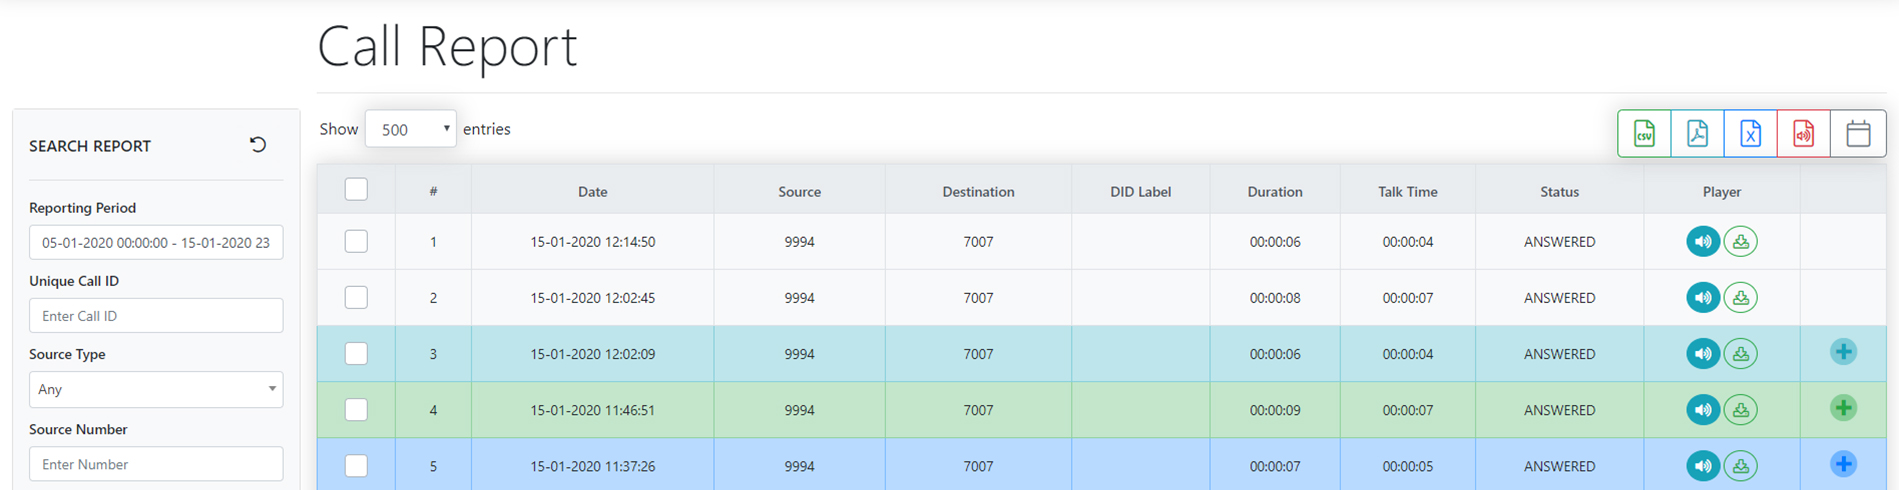Focus the Unique Call ID input
This screenshot has height=490, width=1899.
coord(156,316)
